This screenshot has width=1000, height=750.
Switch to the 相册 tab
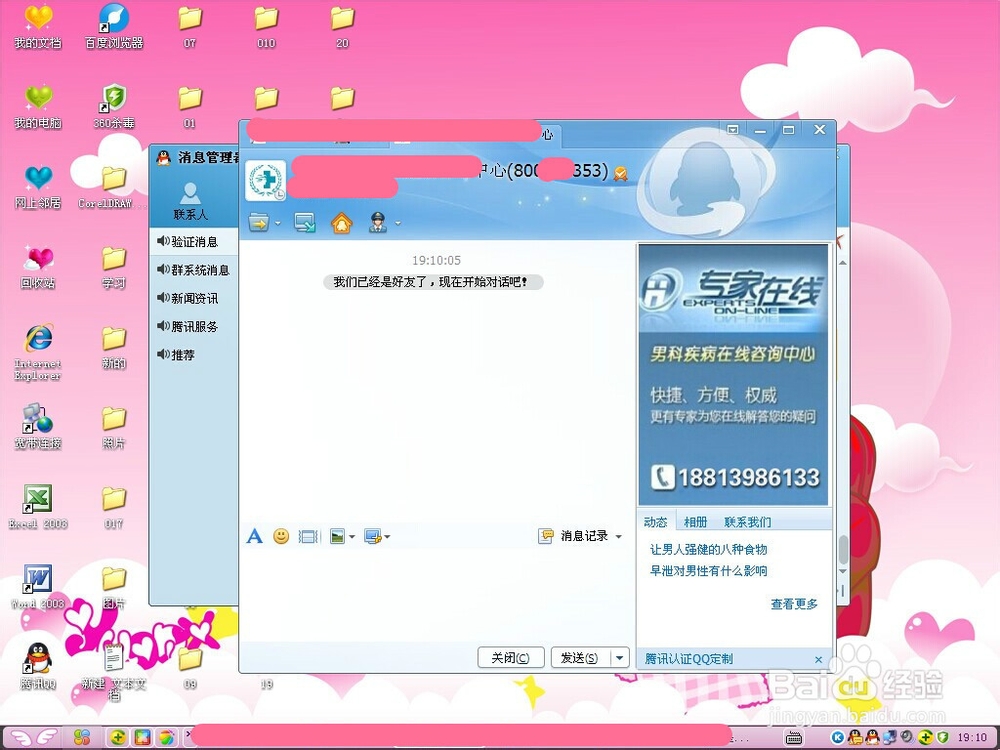pyautogui.click(x=695, y=522)
